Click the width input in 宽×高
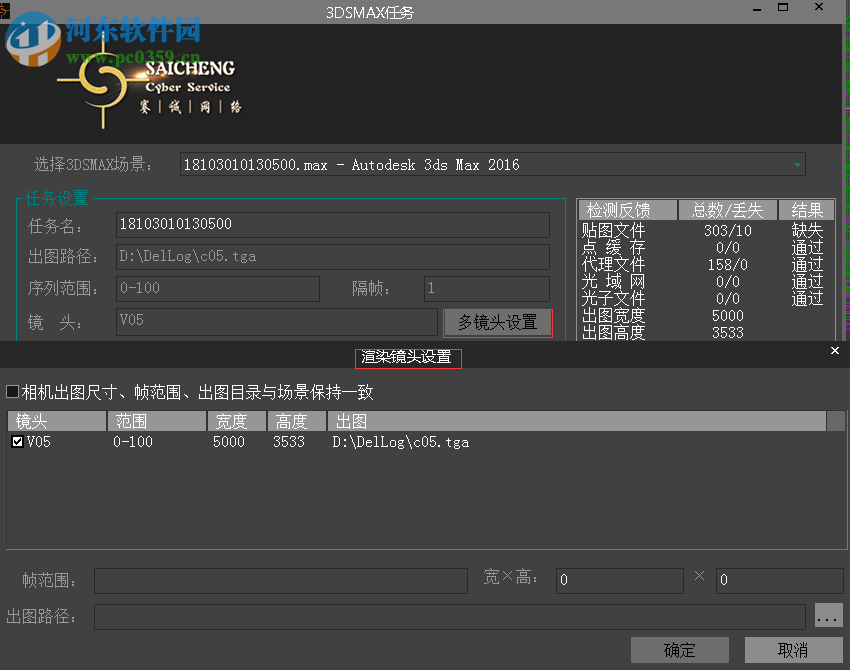Viewport: 850px width, 670px height. point(620,581)
